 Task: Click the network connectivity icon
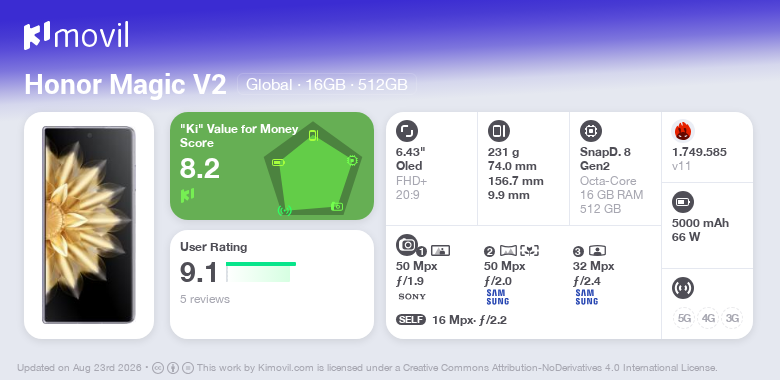[682, 287]
